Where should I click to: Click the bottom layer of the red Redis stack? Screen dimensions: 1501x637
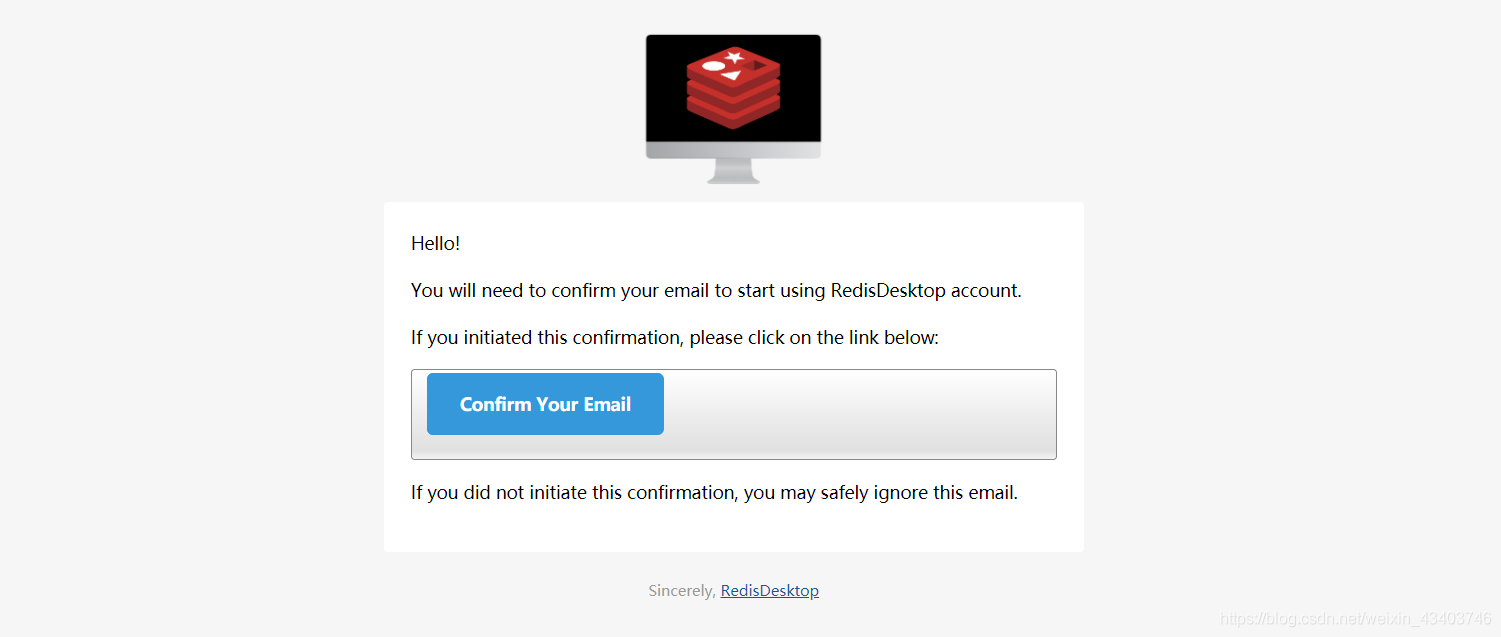[x=733, y=118]
